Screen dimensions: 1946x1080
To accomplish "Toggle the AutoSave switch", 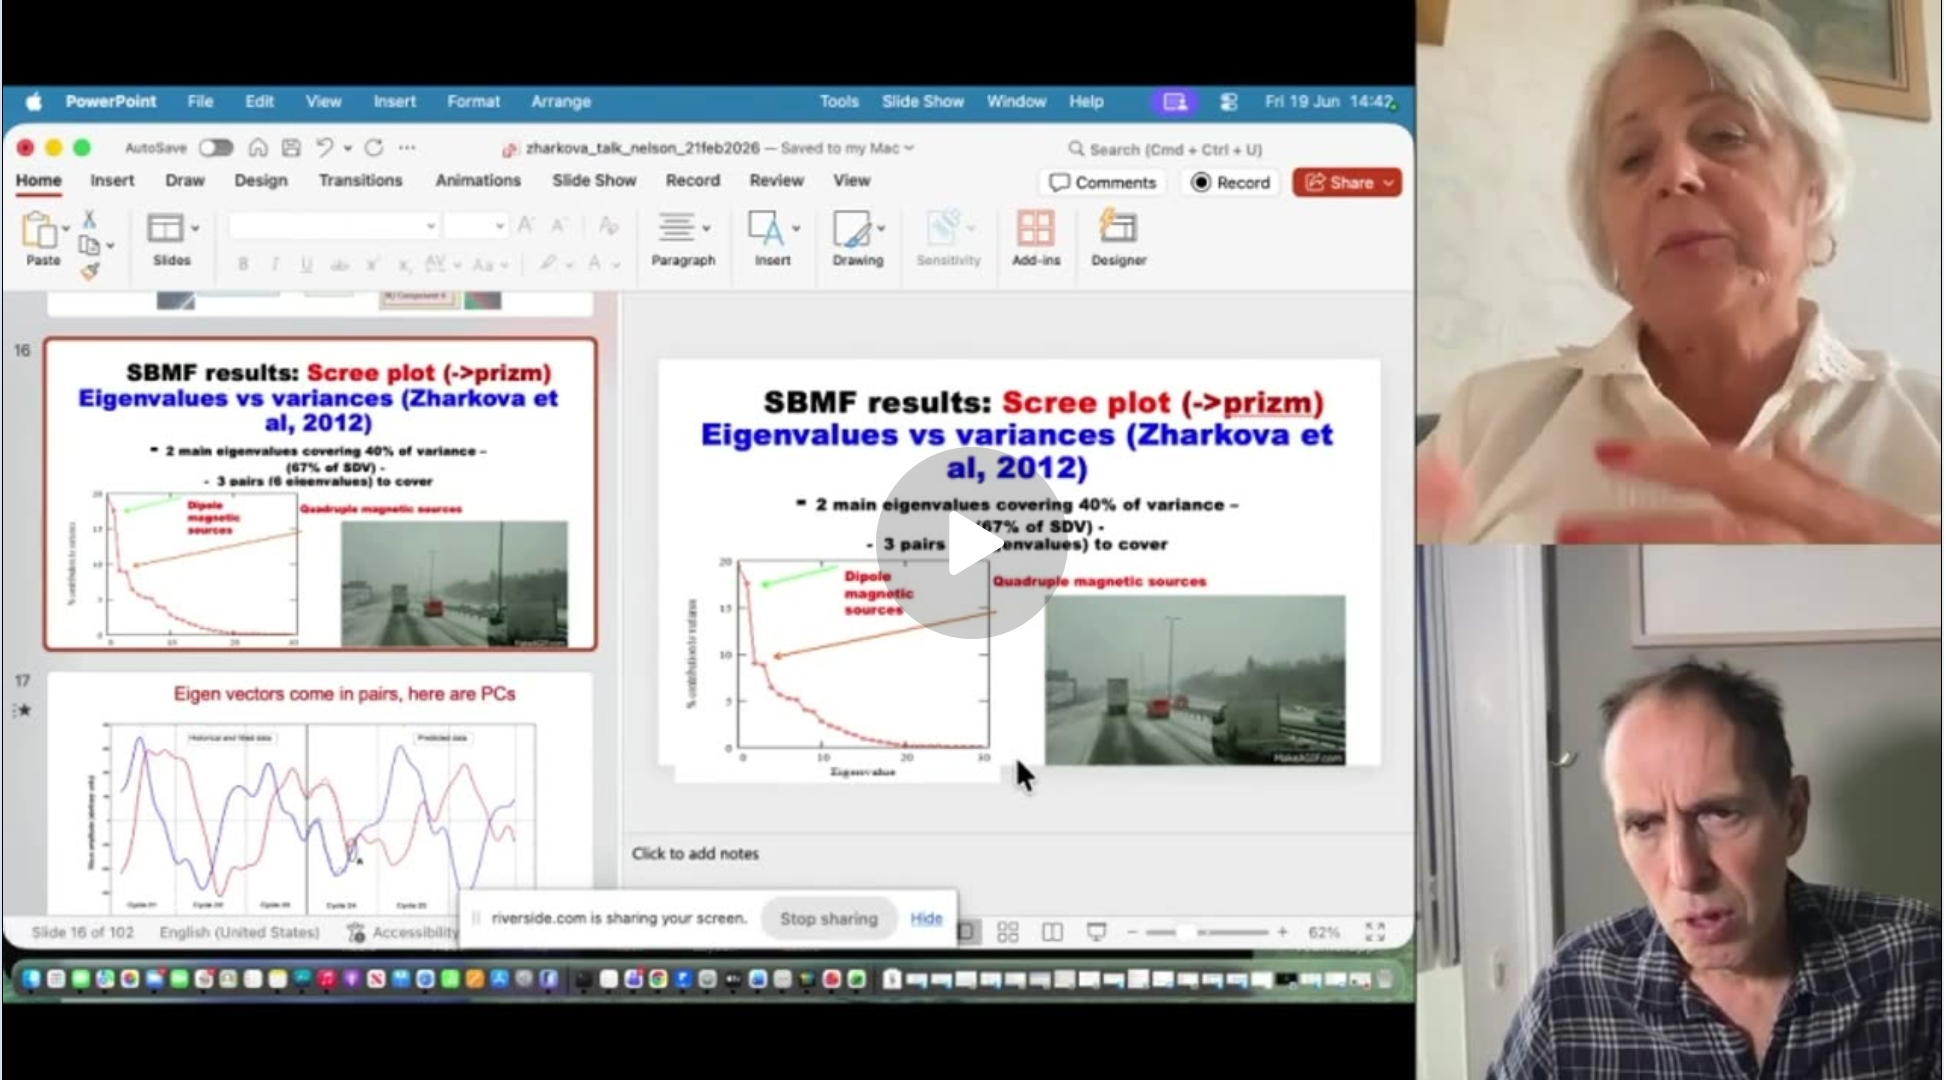I will click(x=215, y=148).
